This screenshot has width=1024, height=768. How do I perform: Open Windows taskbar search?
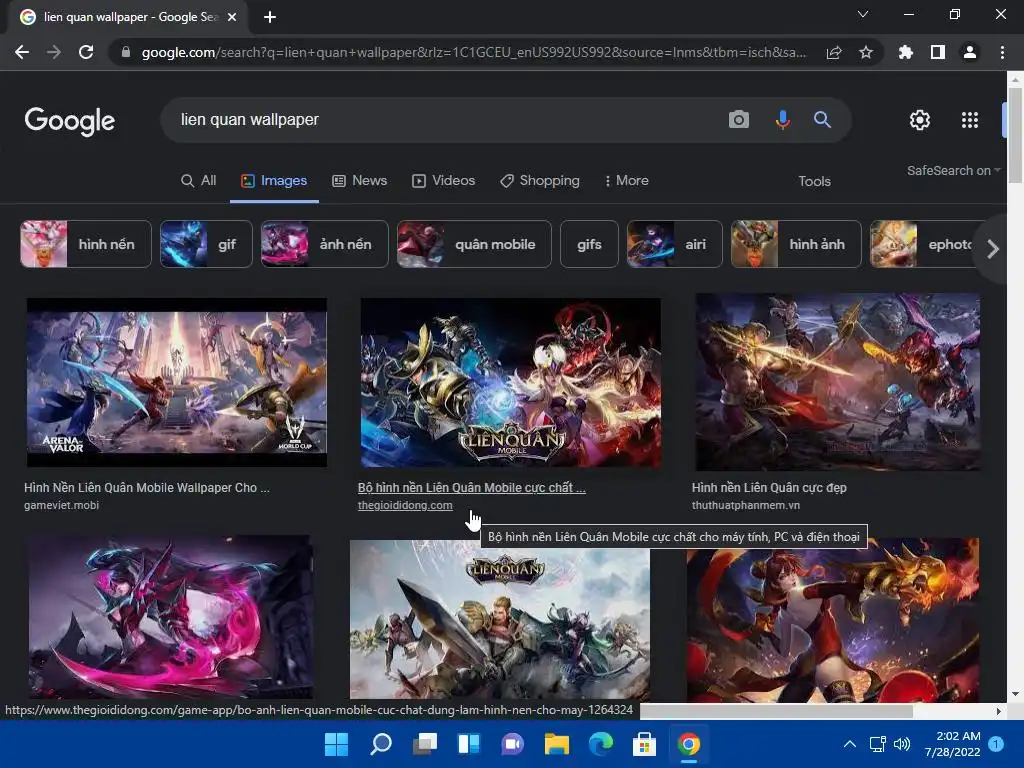(x=381, y=744)
